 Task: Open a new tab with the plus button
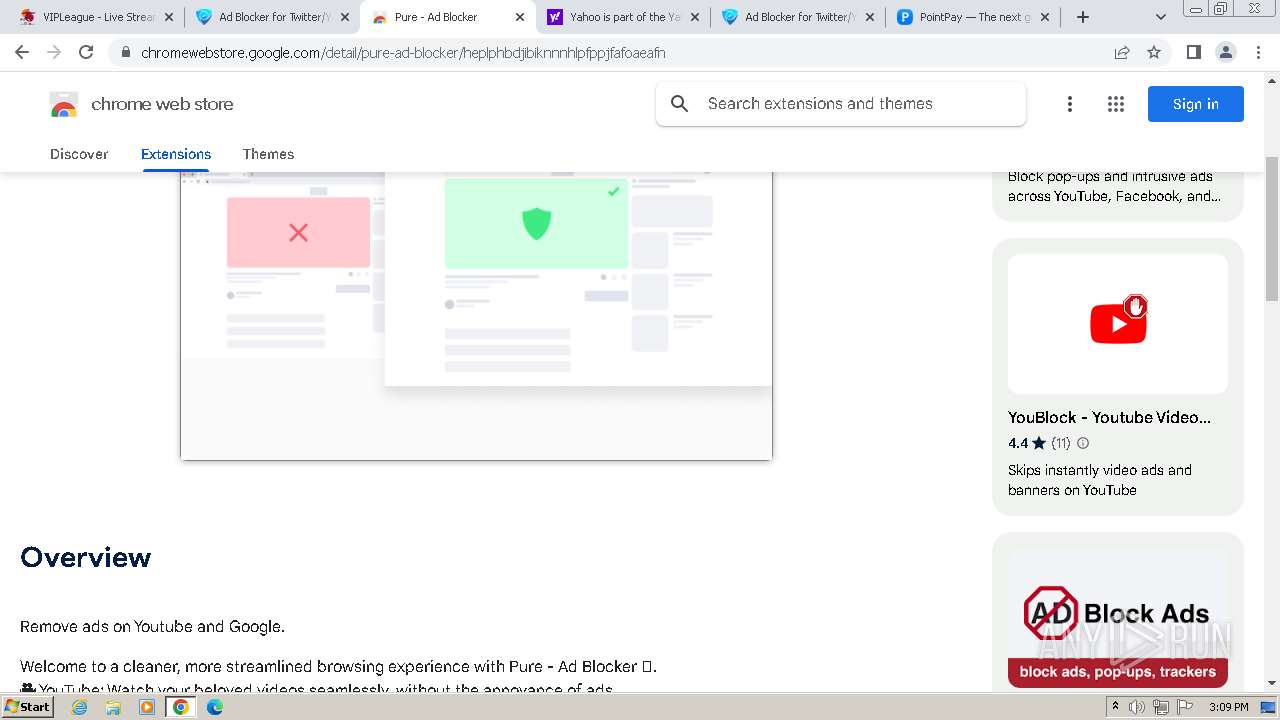point(1083,17)
